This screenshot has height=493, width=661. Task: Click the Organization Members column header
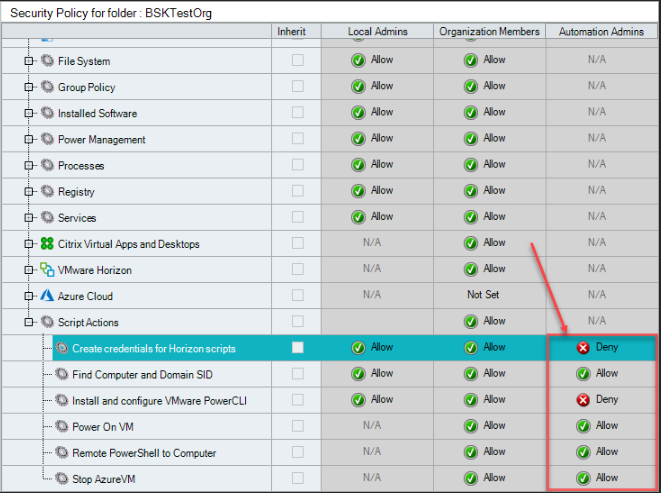[x=489, y=32]
